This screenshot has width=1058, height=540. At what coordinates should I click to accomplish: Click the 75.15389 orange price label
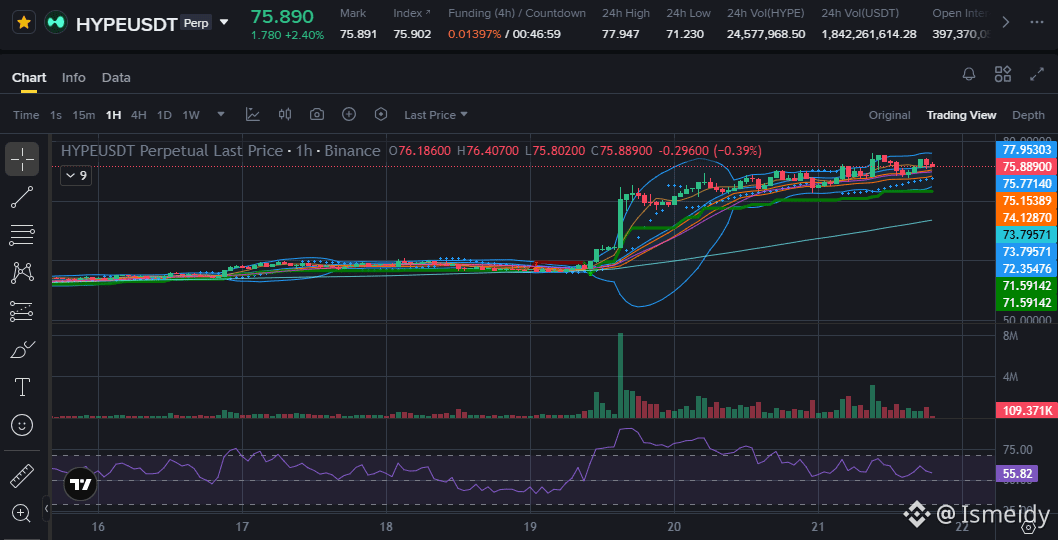[1027, 200]
